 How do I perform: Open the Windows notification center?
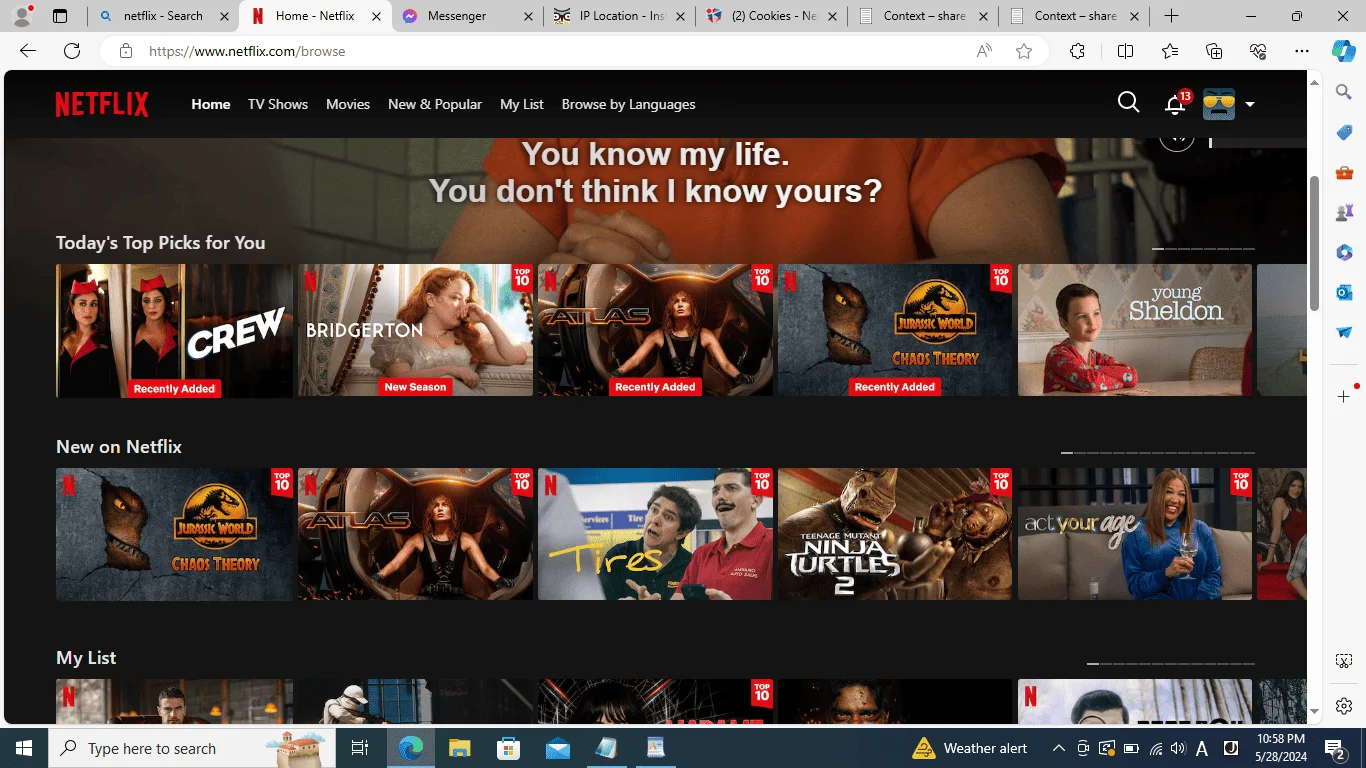pyautogui.click(x=1334, y=748)
